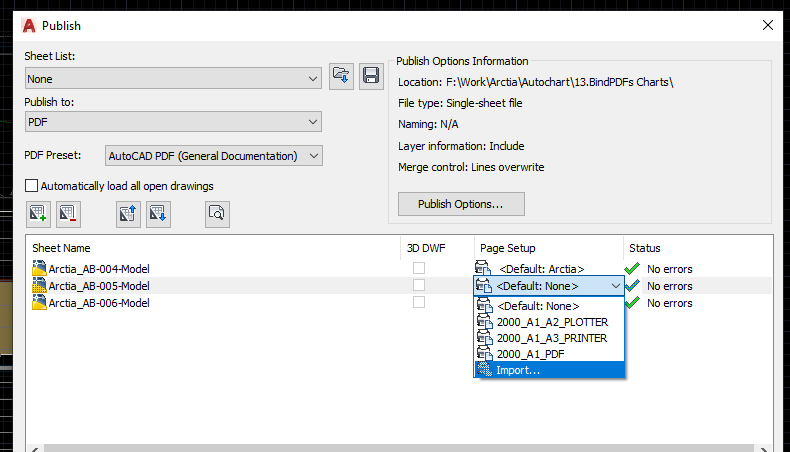The image size is (790, 452).
Task: Click the Load Sheet List icon
Action: [342, 75]
